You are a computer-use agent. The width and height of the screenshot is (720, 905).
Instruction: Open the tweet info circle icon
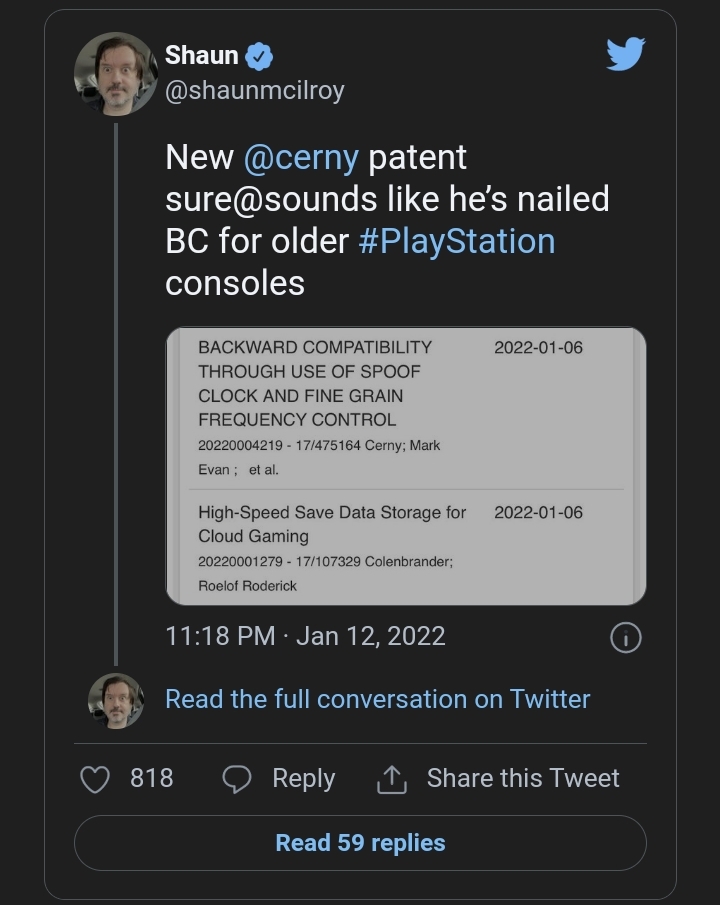[x=625, y=638]
